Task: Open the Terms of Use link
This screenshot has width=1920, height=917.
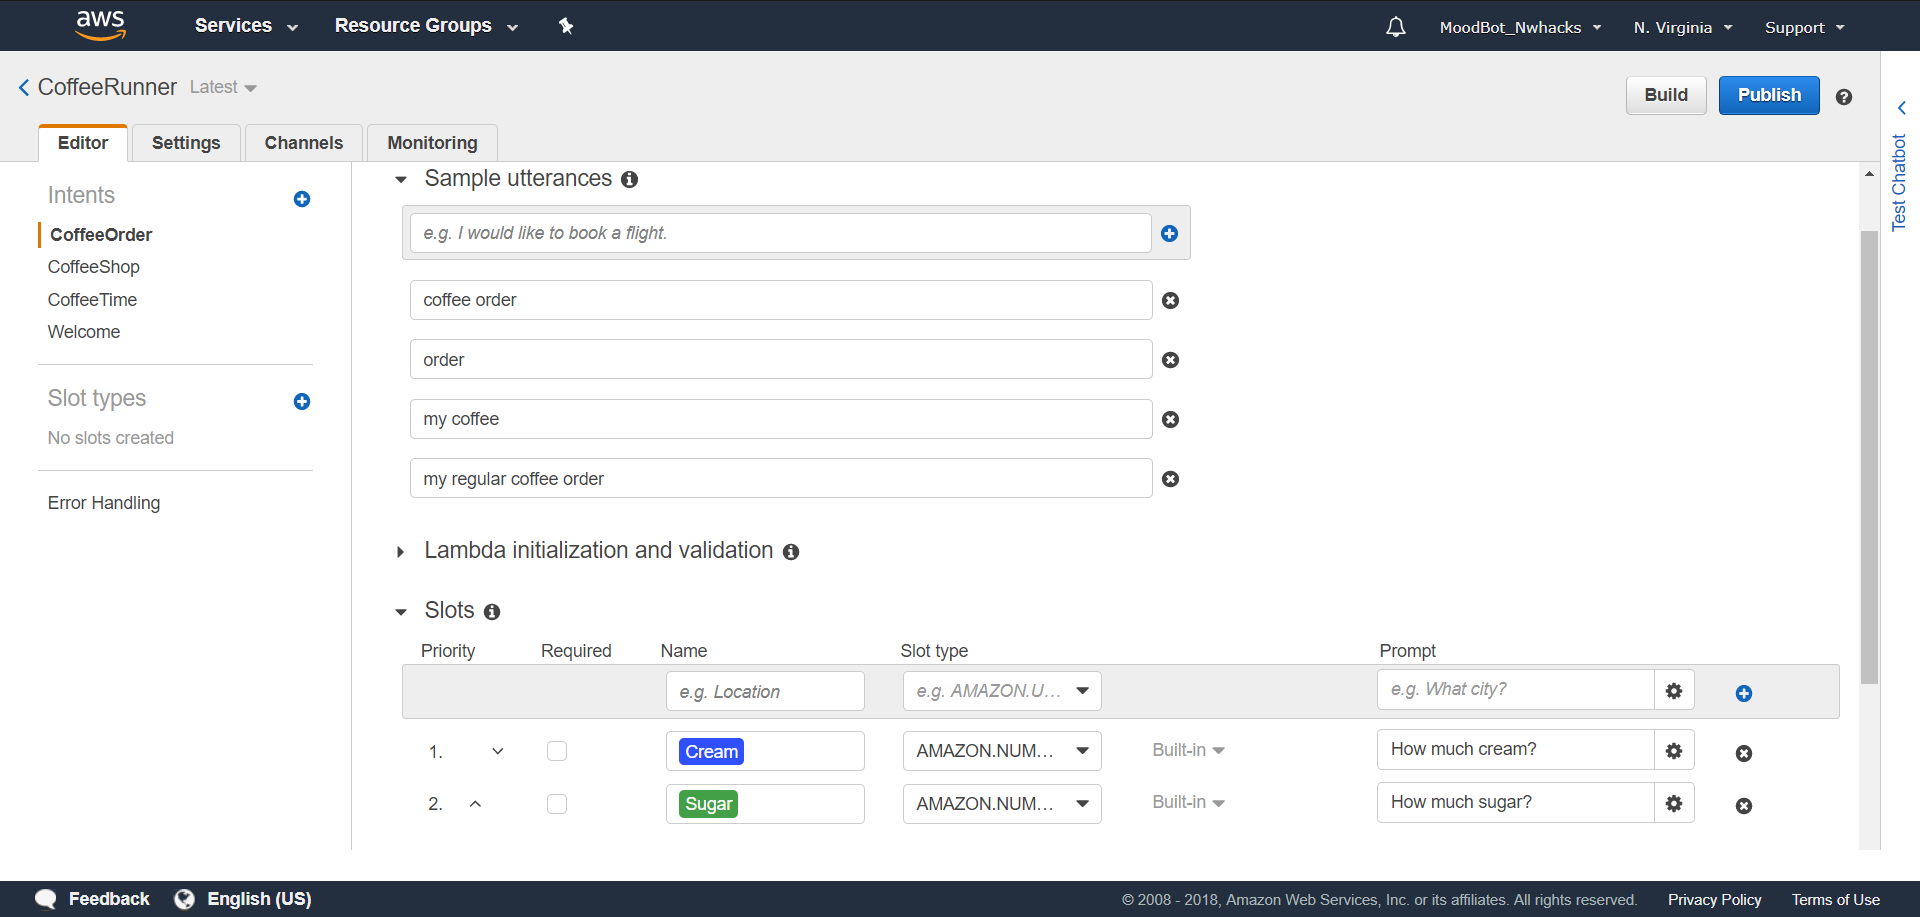Action: point(1835,900)
